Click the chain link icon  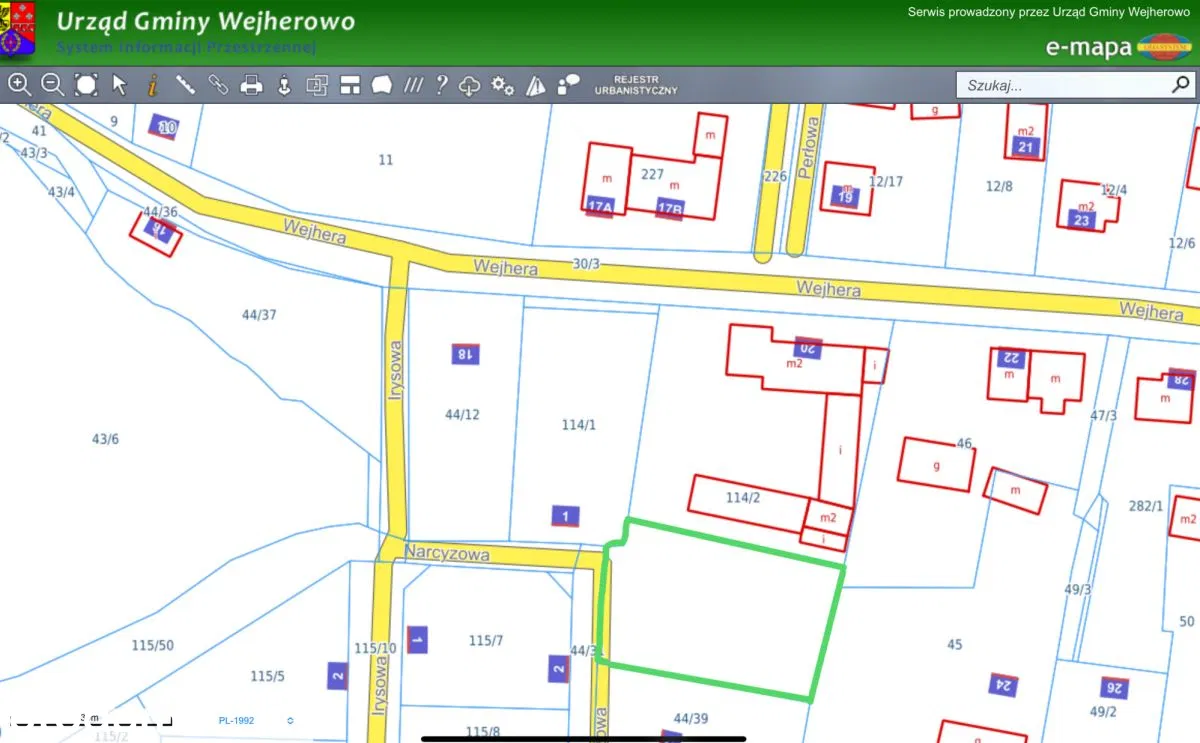coord(218,85)
